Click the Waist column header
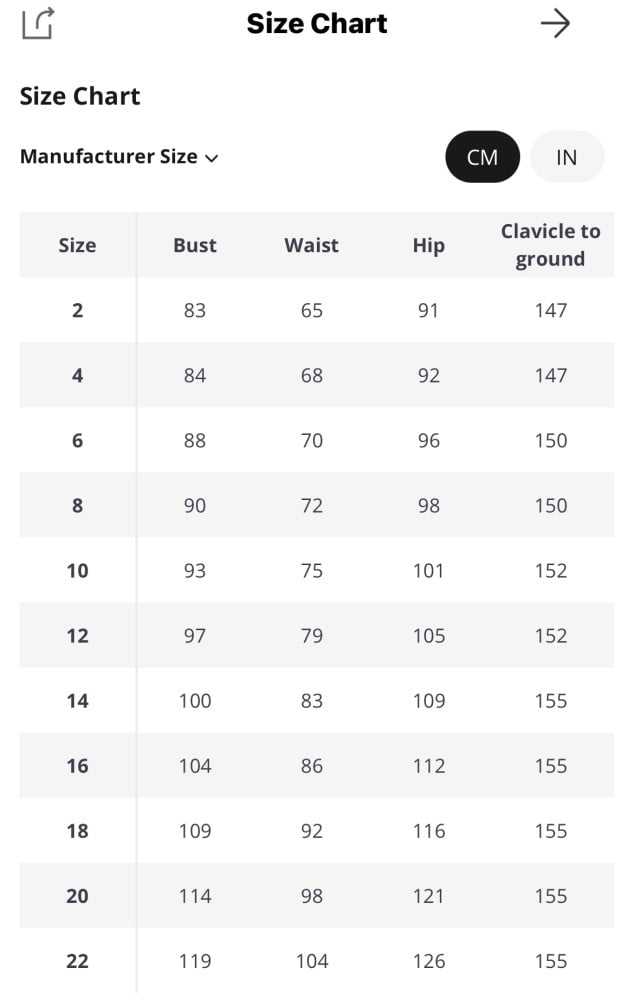 311,245
